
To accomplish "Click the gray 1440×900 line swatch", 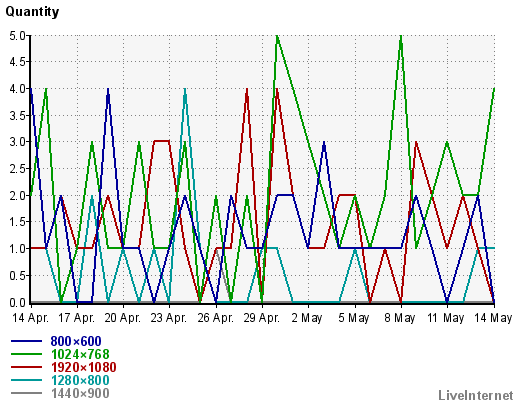I will [x=27, y=393].
